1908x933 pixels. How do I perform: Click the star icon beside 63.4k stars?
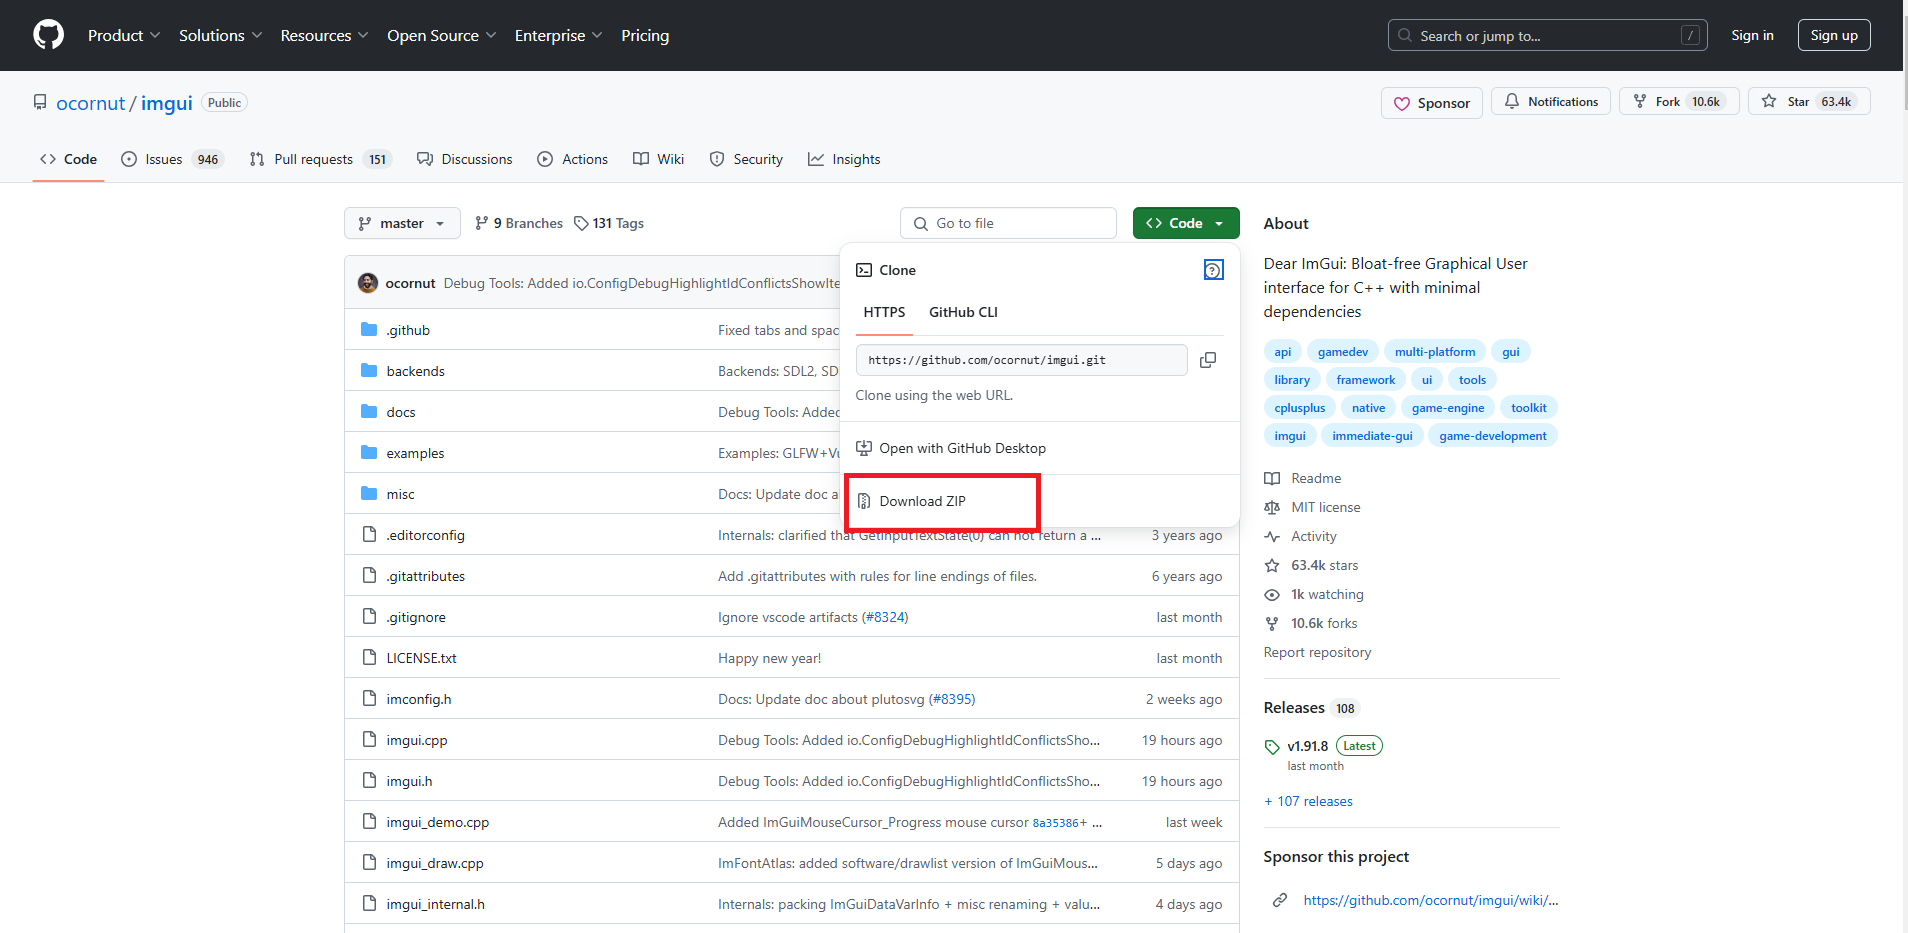(x=1272, y=565)
